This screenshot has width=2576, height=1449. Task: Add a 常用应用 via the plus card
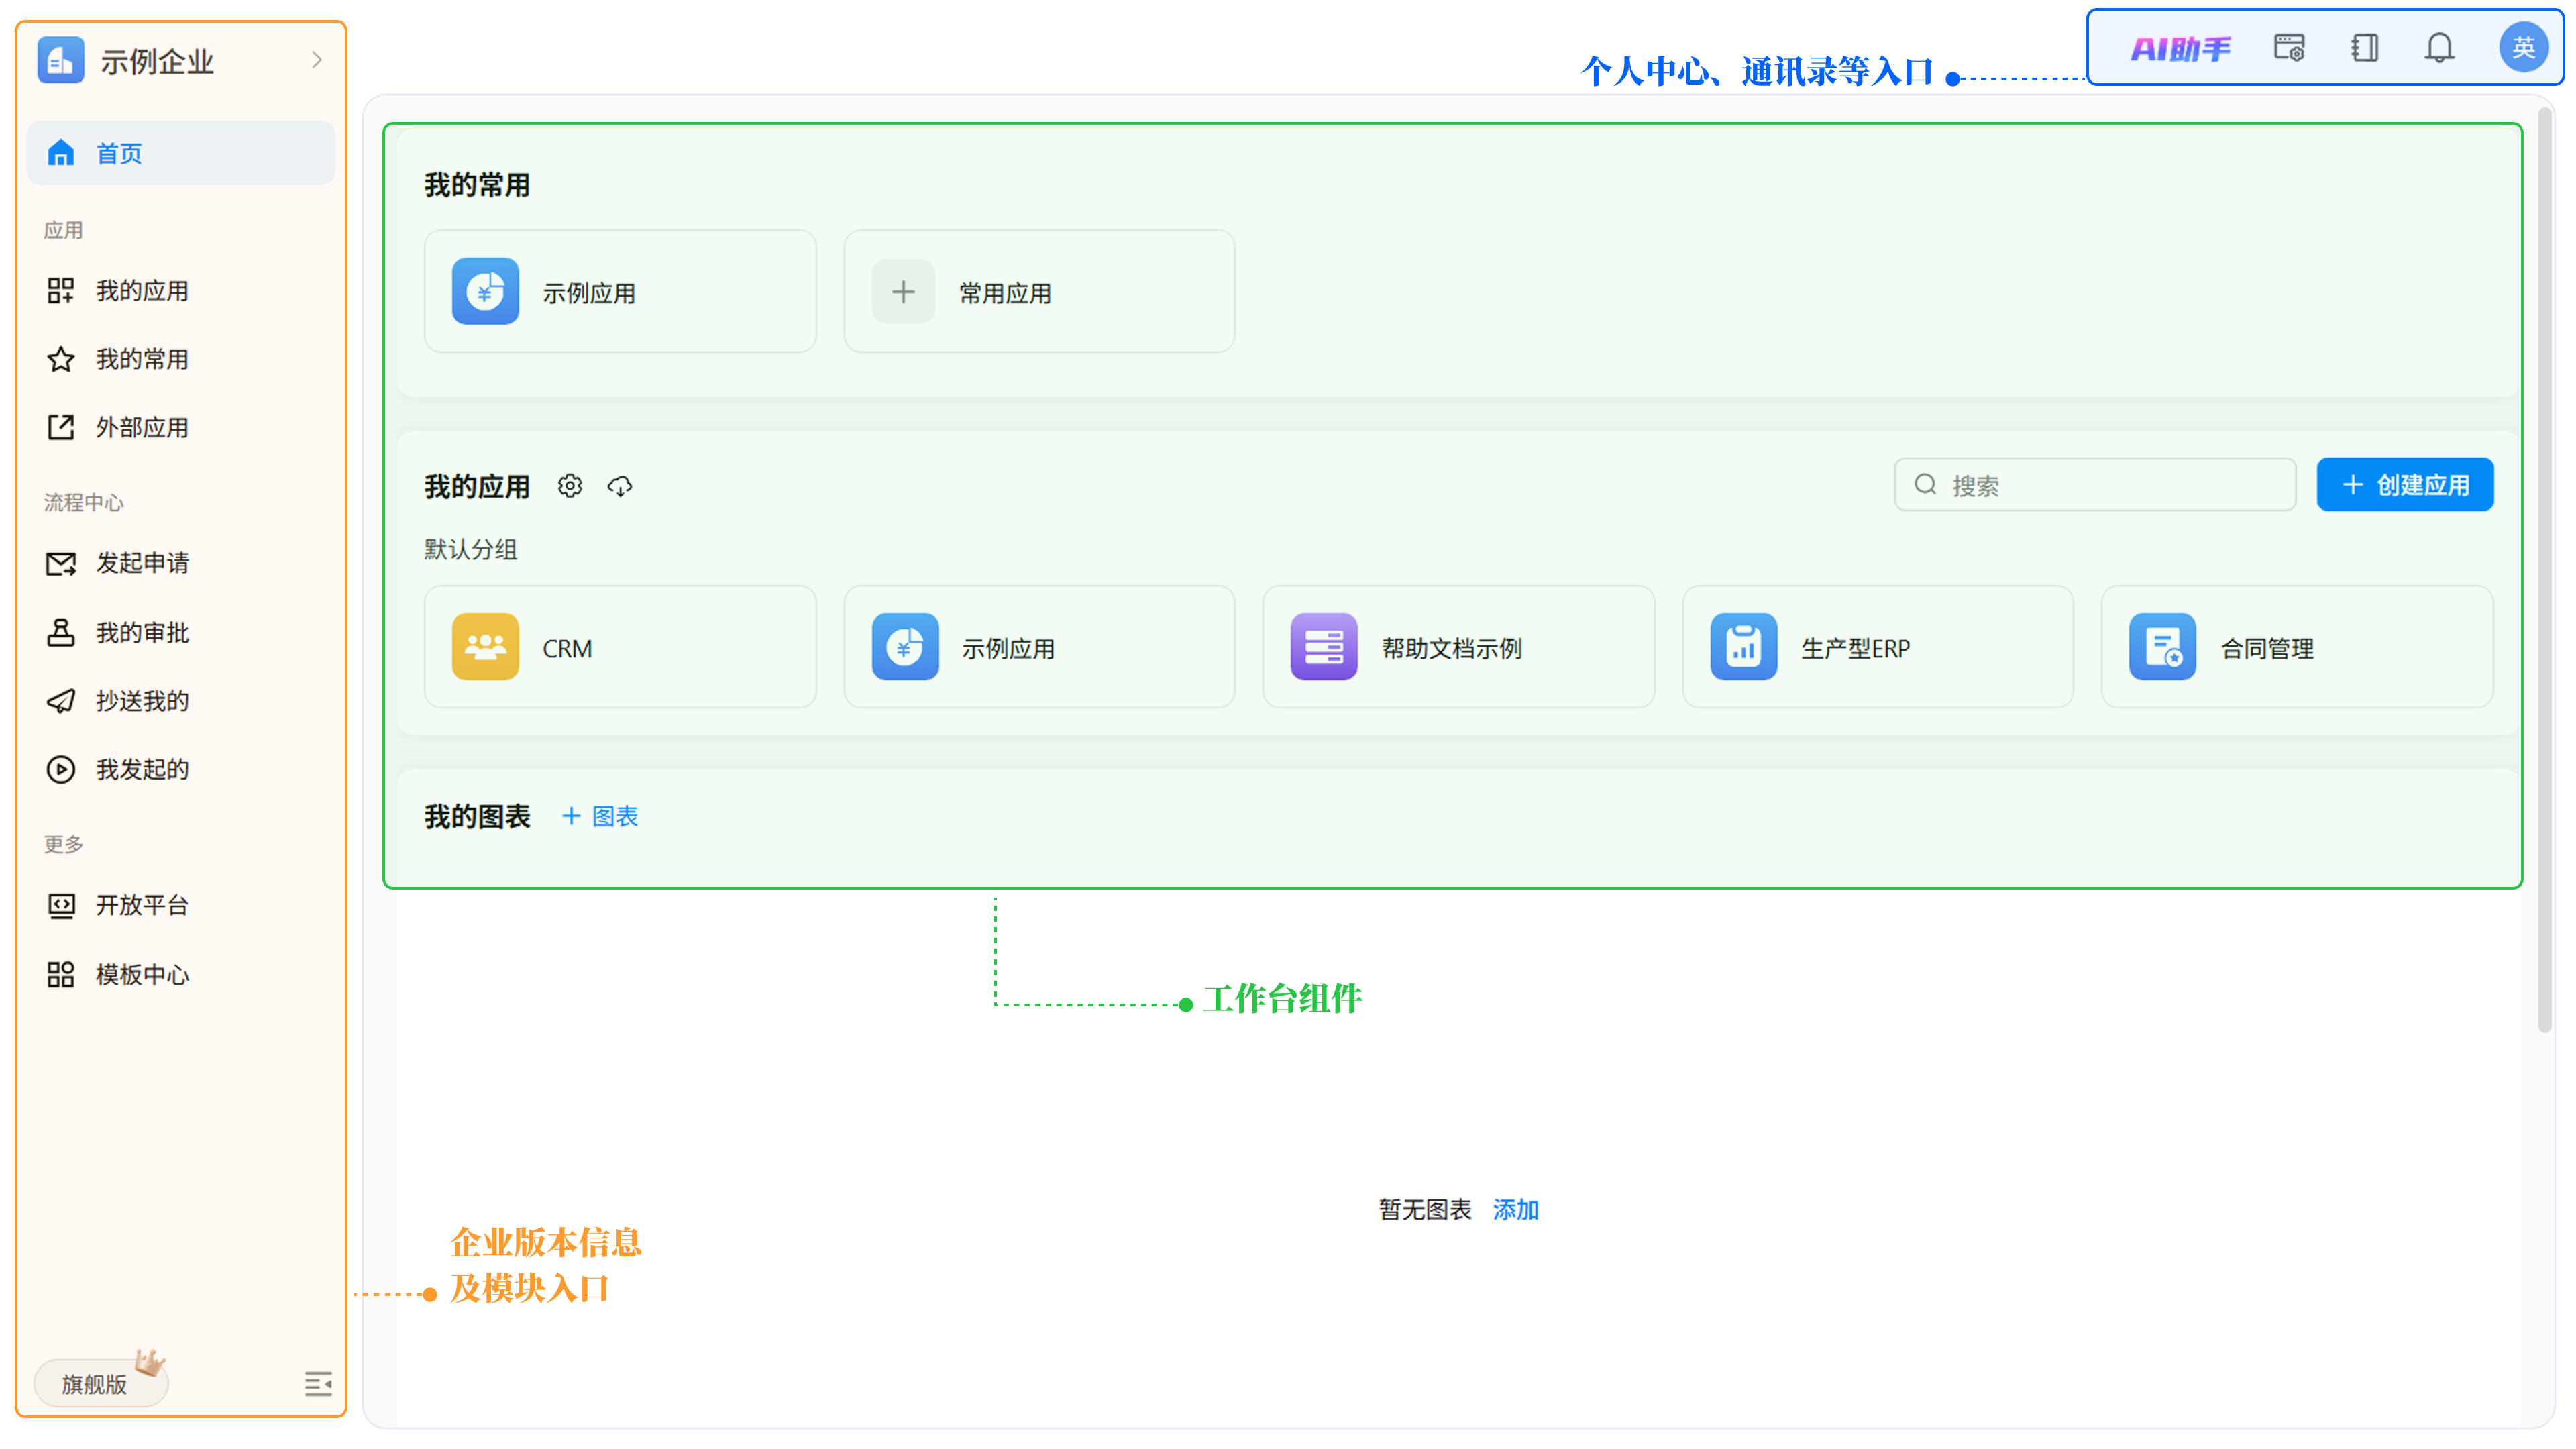tap(1039, 292)
